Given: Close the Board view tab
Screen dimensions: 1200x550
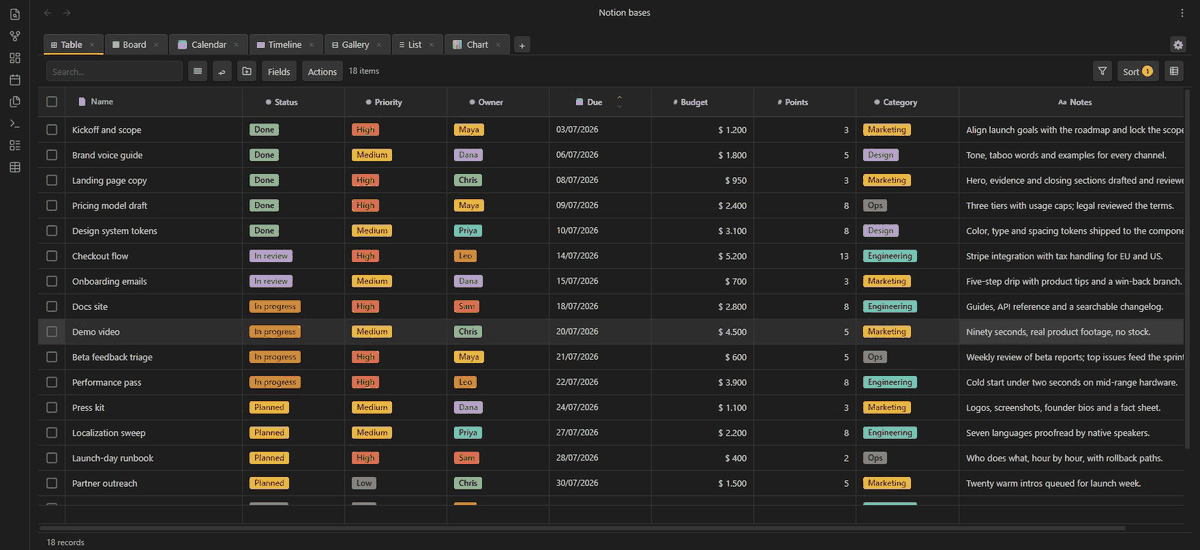Looking at the screenshot, I should (x=156, y=45).
